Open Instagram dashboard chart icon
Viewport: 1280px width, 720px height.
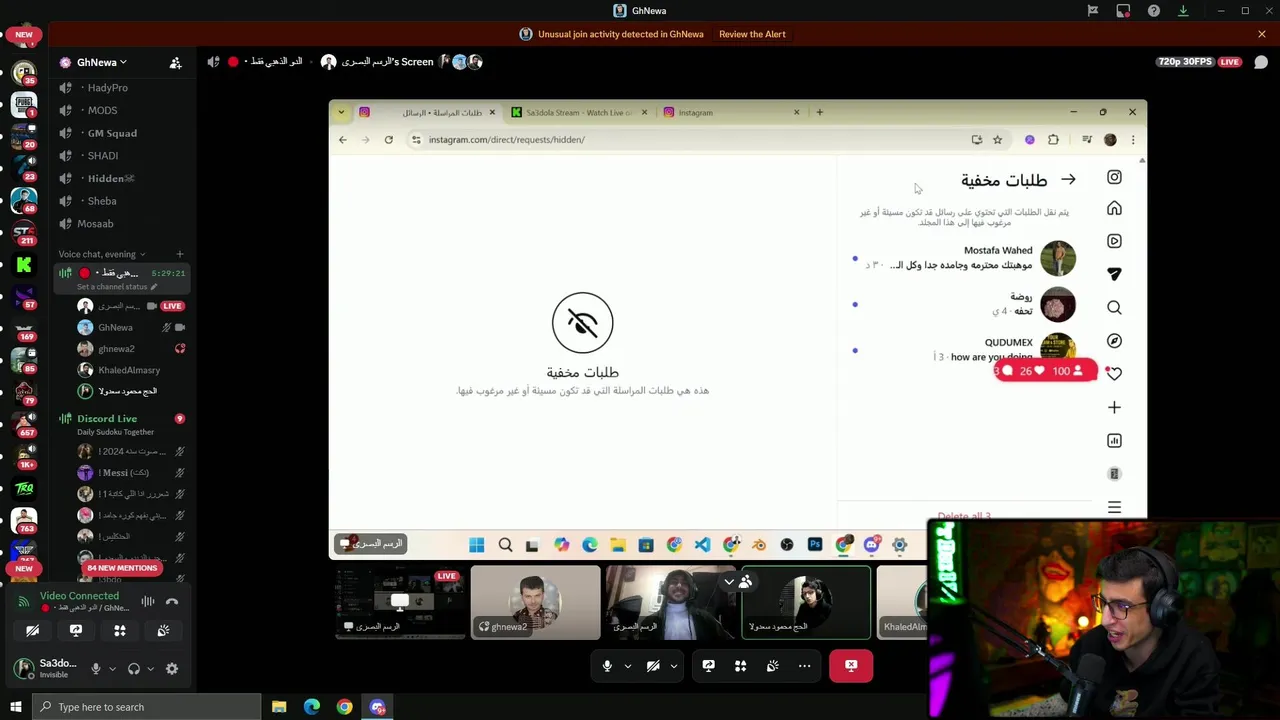[1114, 440]
